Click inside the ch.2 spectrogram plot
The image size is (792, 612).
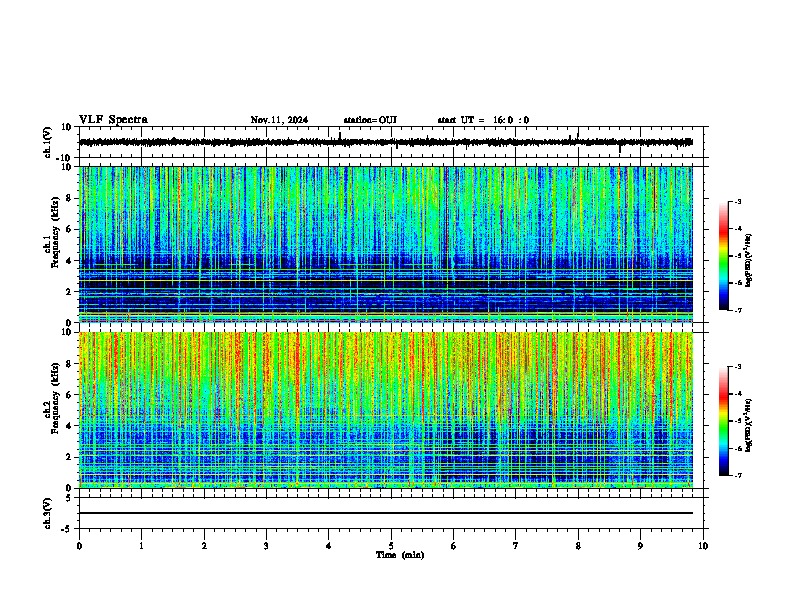[x=385, y=410]
